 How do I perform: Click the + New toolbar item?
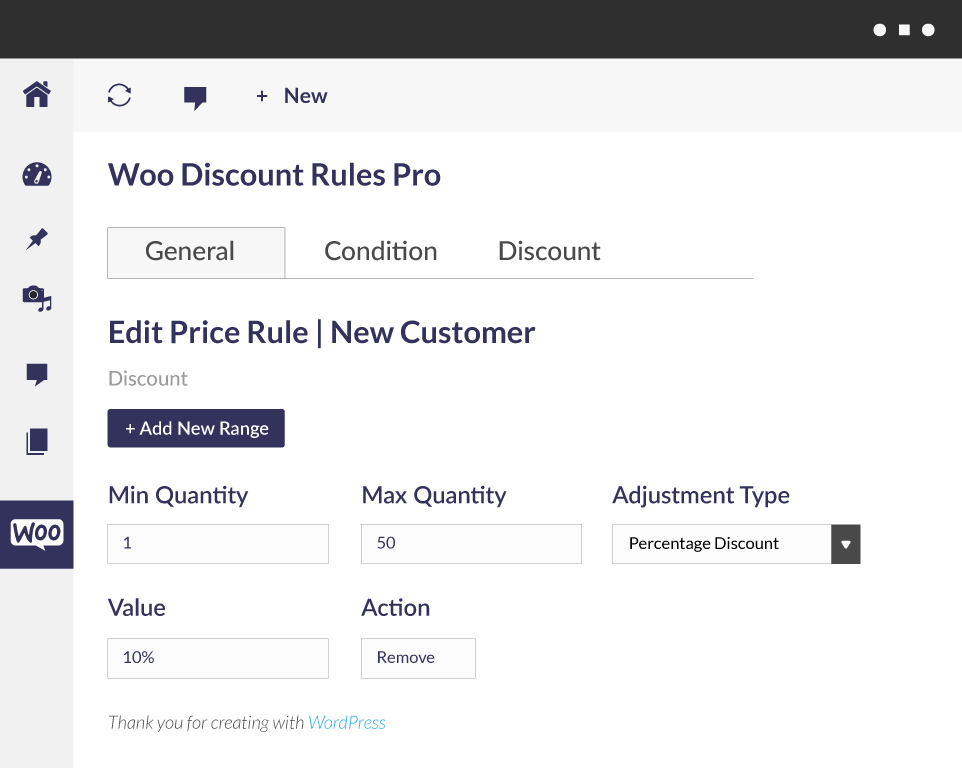[291, 96]
